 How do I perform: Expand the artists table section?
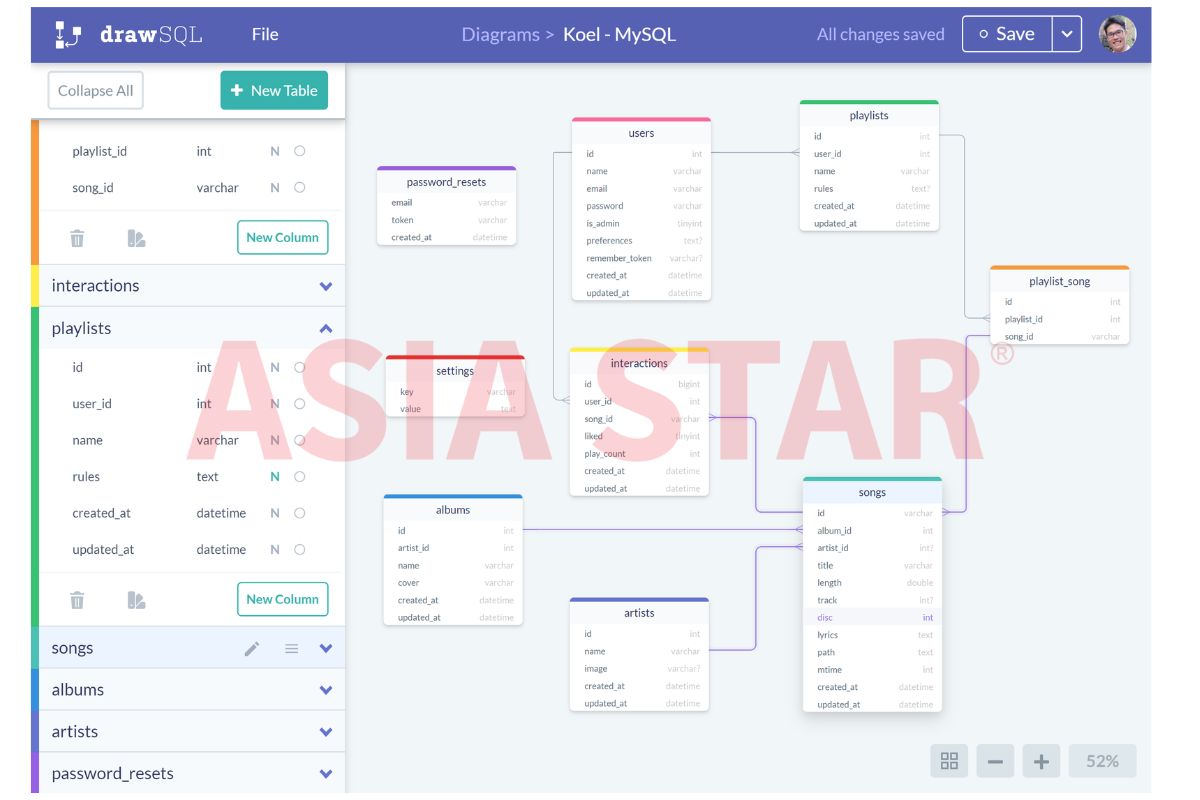pyautogui.click(x=325, y=732)
